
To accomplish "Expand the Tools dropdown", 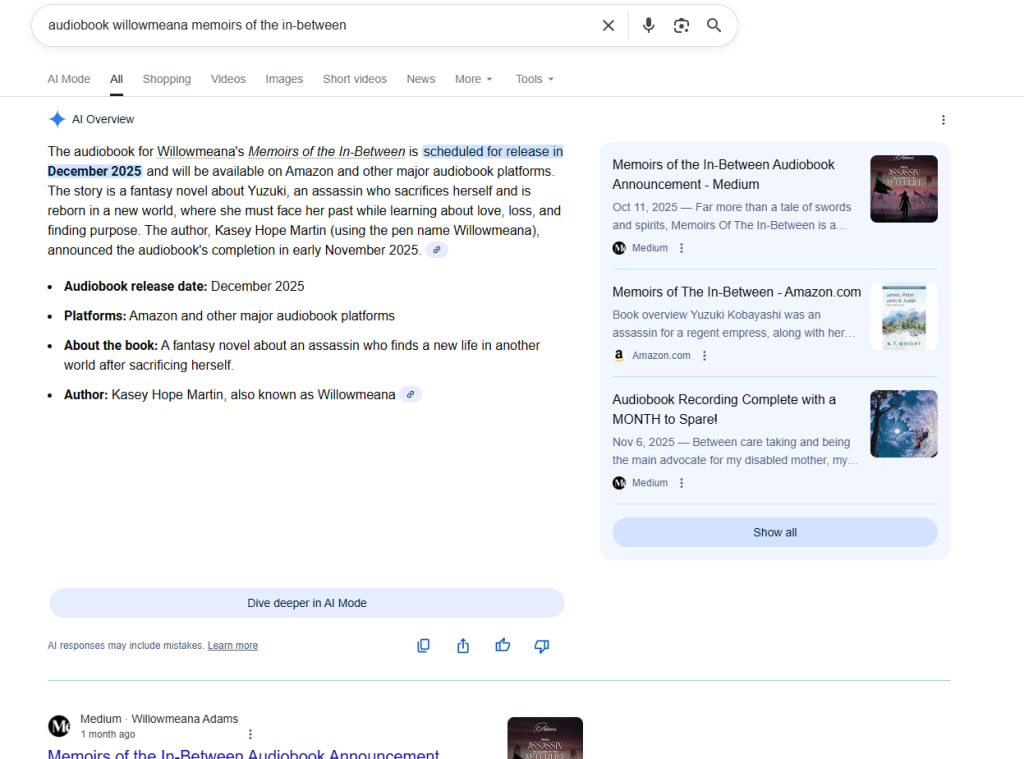I will [534, 79].
